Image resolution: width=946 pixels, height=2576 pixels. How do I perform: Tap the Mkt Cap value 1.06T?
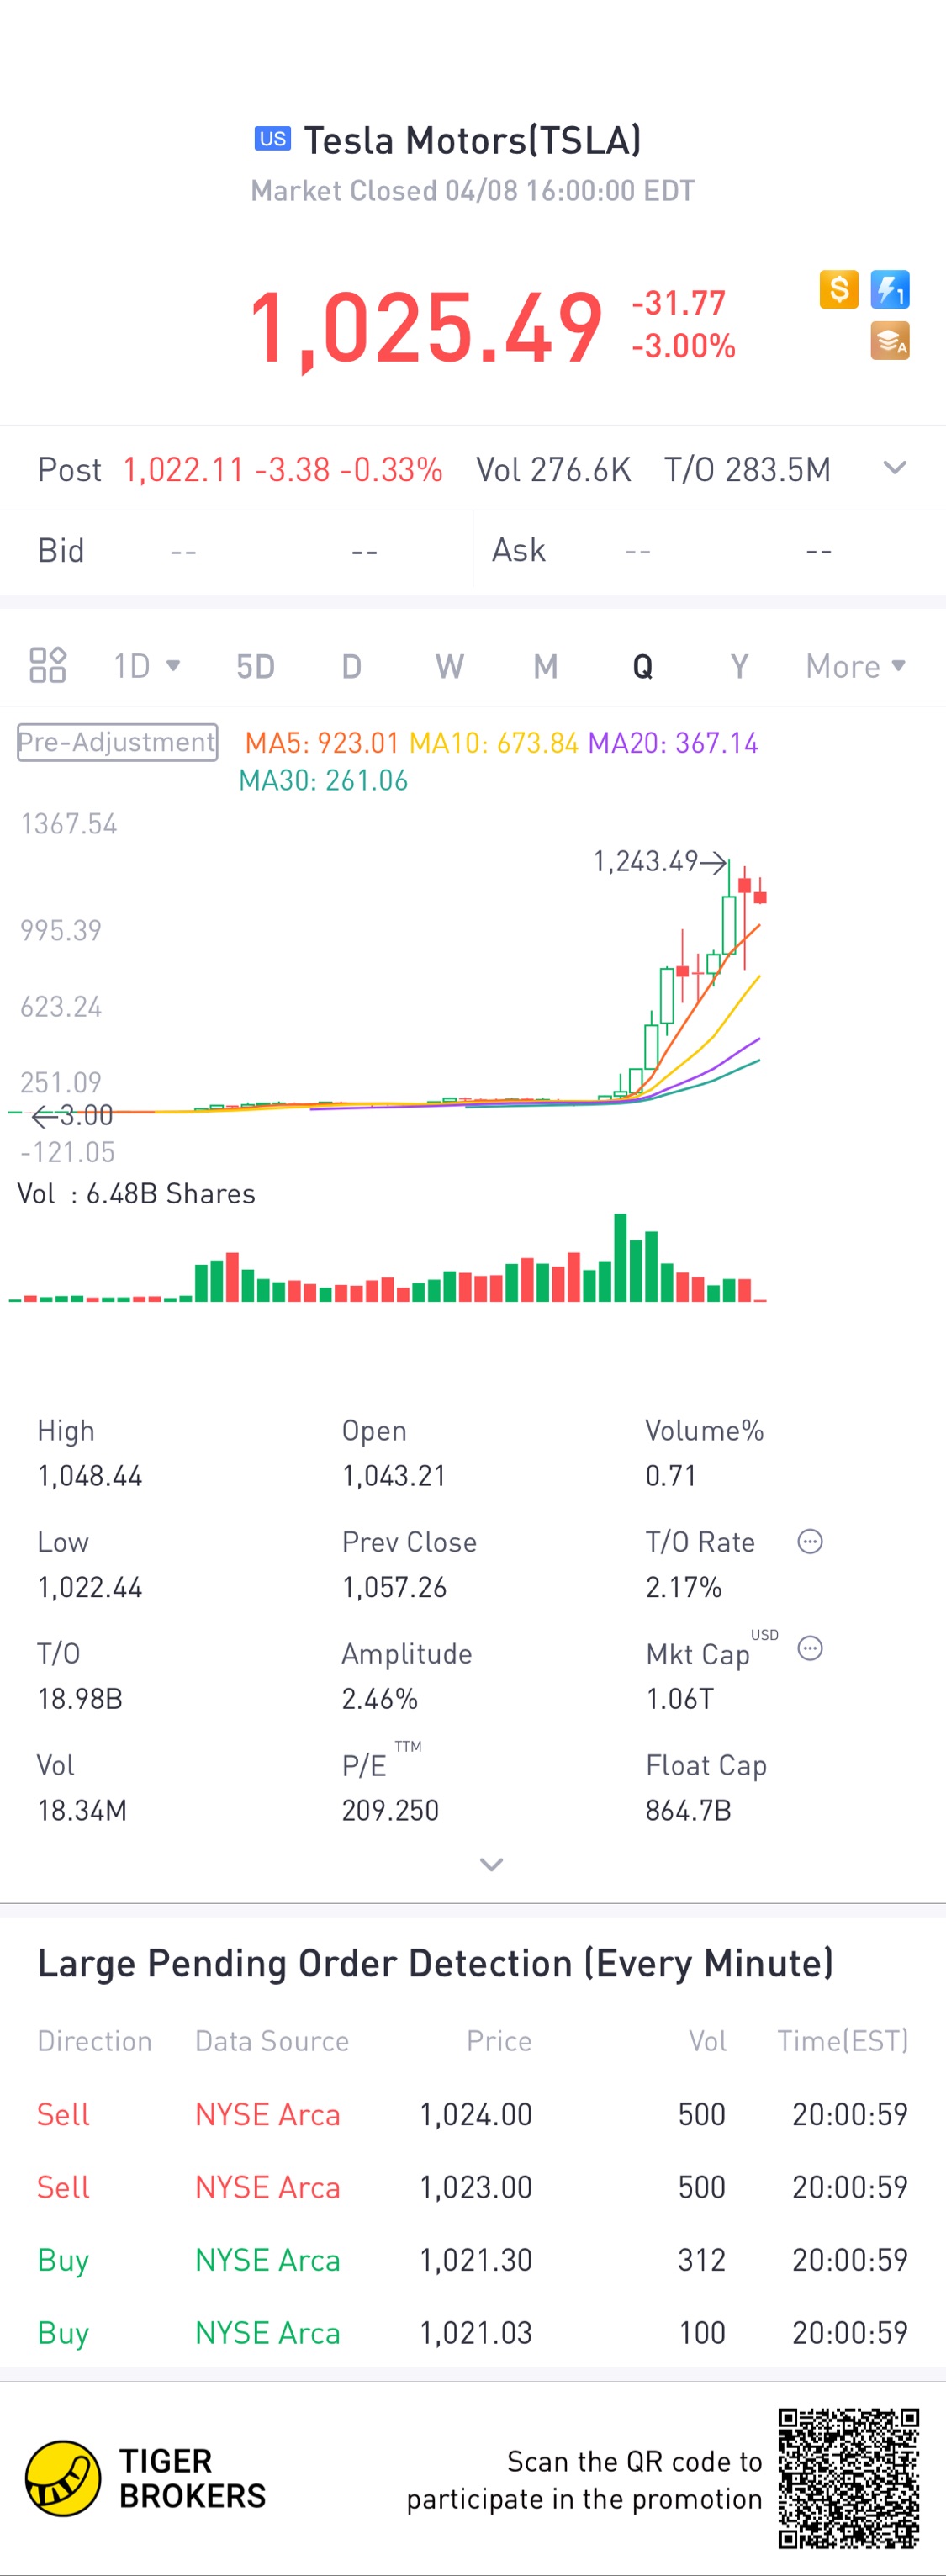680,1698
